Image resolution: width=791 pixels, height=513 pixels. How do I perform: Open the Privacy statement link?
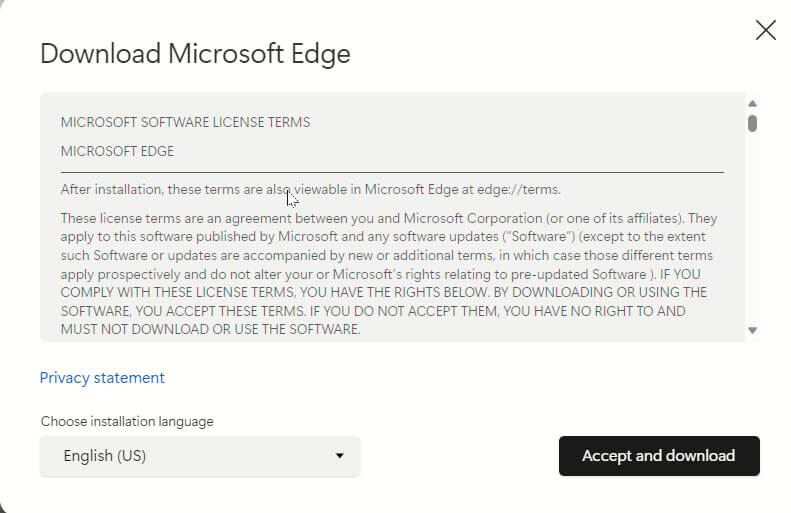point(102,378)
